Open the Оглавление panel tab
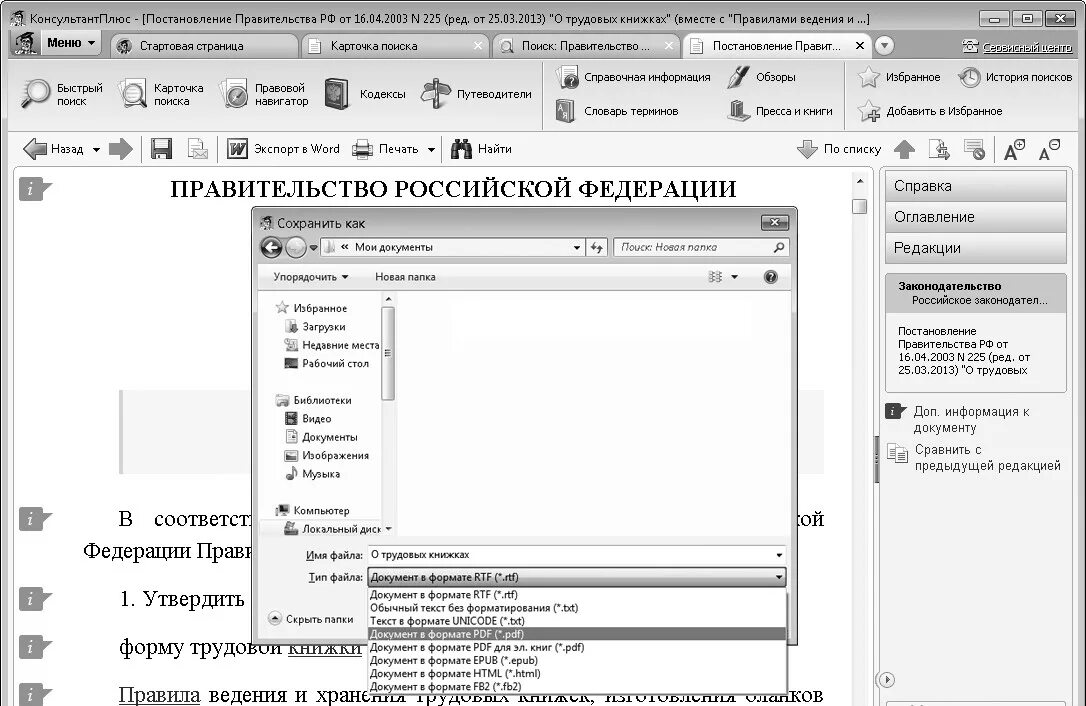The height and width of the screenshot is (706, 1086). (x=975, y=217)
